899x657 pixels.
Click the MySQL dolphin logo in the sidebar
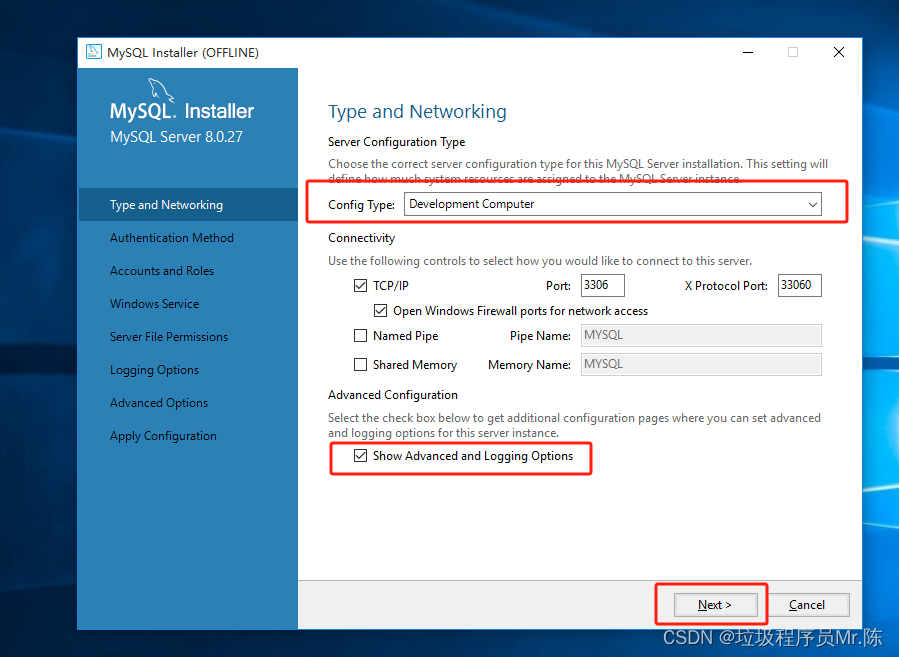coord(161,91)
